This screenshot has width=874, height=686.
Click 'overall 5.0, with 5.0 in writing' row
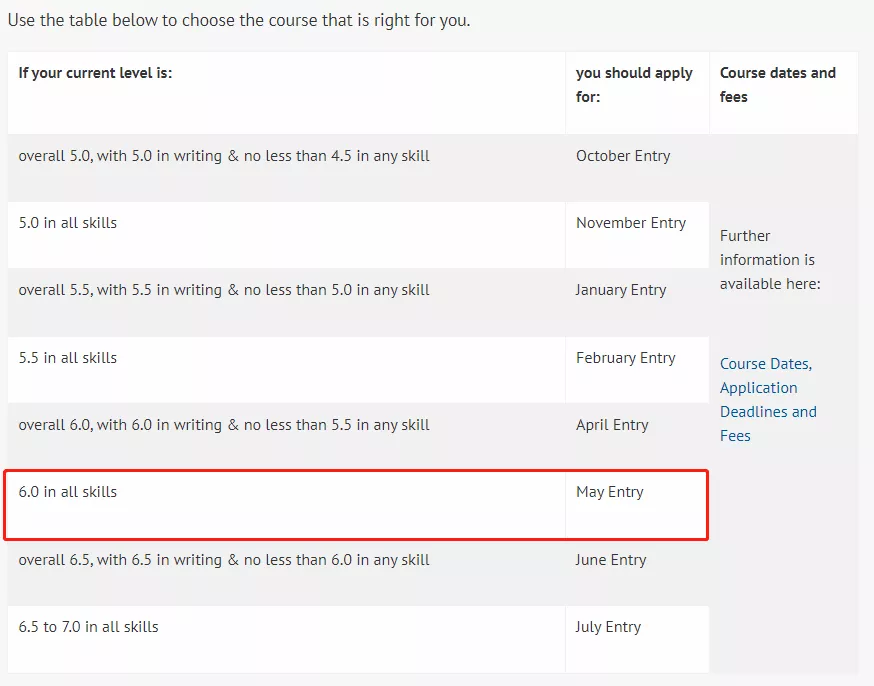coord(287,168)
